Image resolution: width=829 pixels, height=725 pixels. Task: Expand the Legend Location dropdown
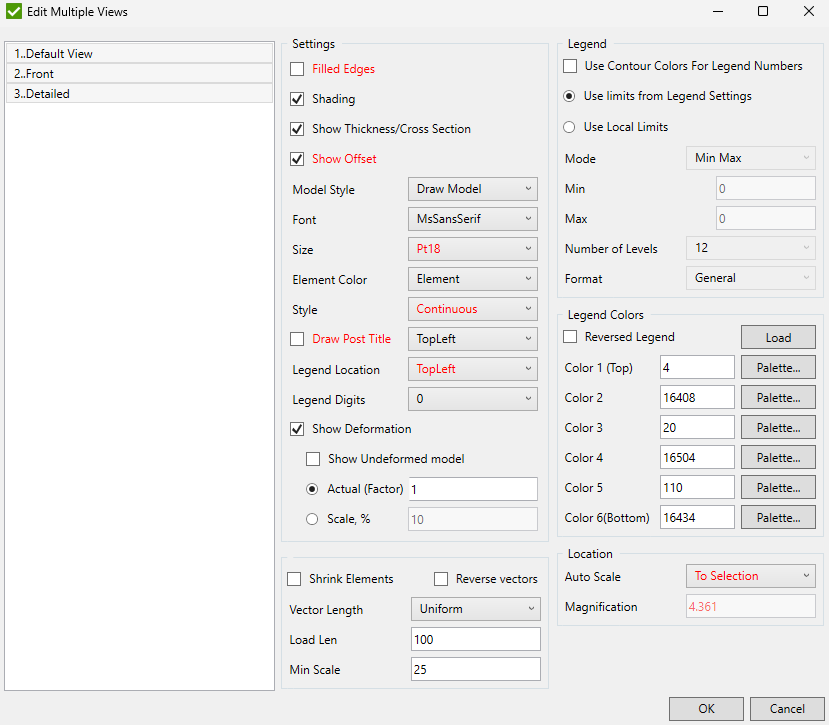tap(472, 369)
